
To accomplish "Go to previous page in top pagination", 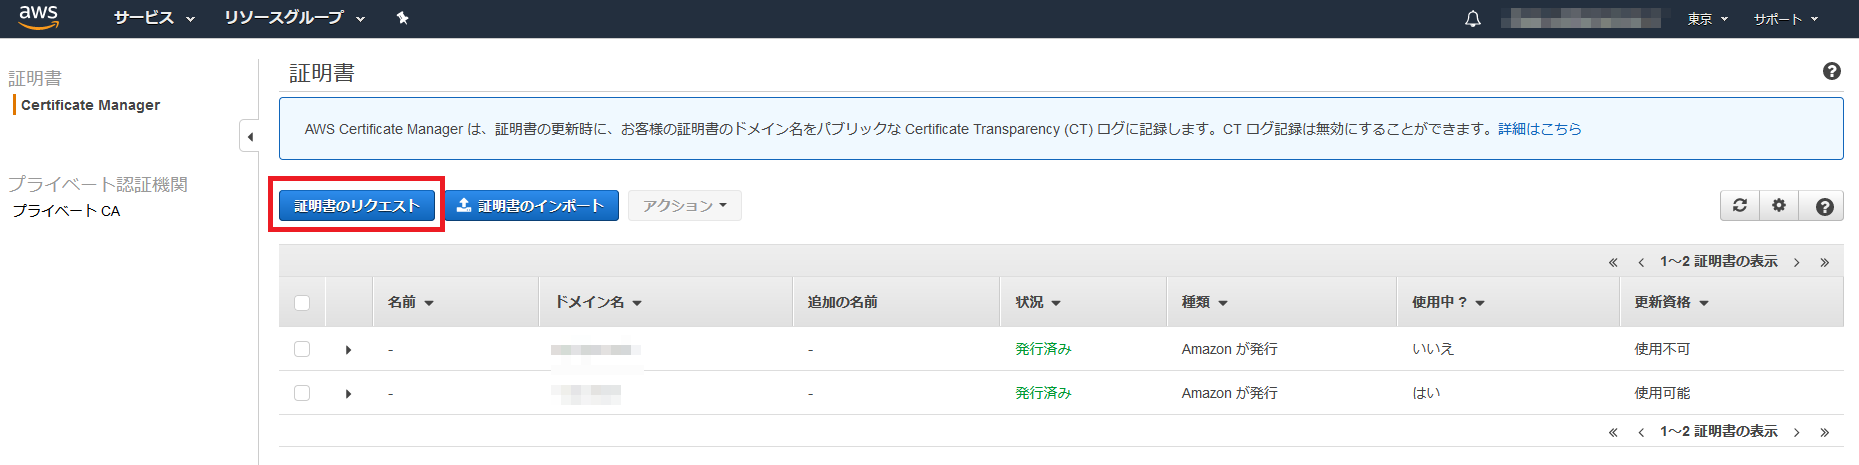I will [1641, 262].
